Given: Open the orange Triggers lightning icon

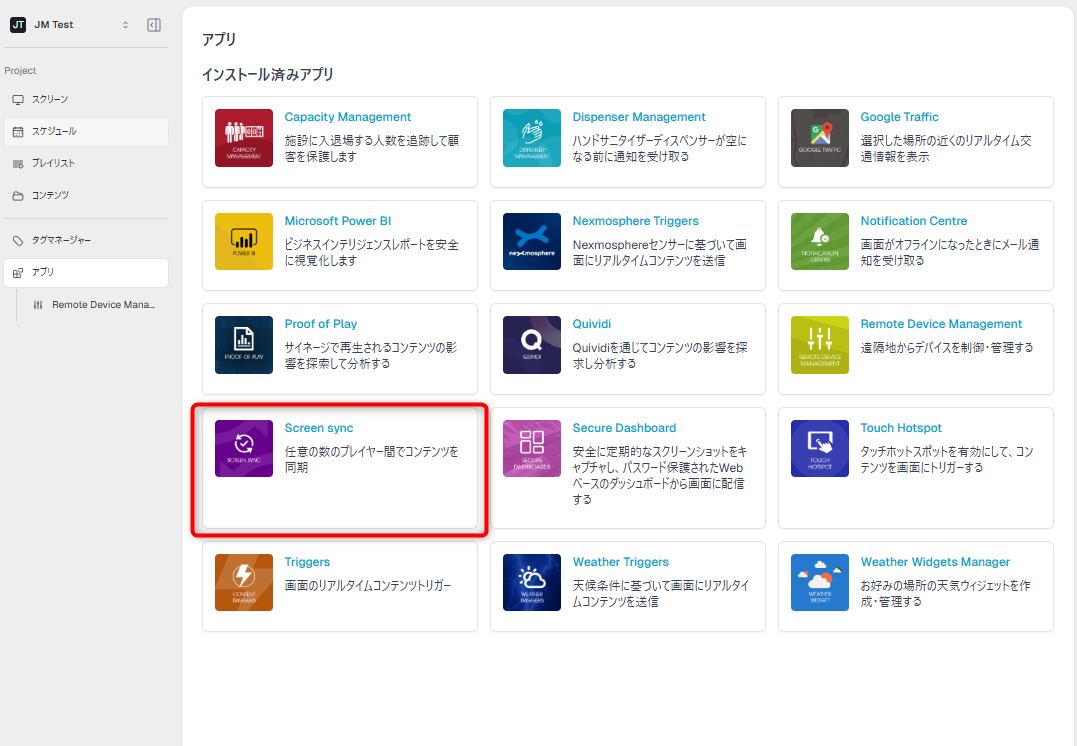Looking at the screenshot, I should (x=244, y=583).
